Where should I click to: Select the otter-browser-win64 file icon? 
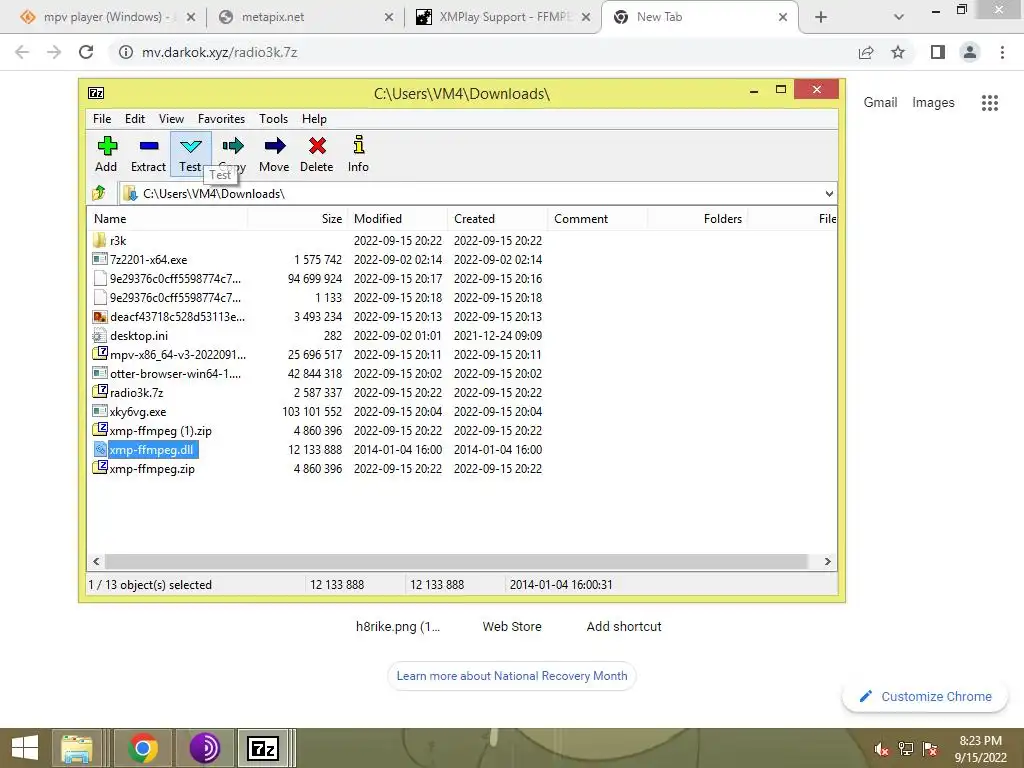tap(99, 374)
